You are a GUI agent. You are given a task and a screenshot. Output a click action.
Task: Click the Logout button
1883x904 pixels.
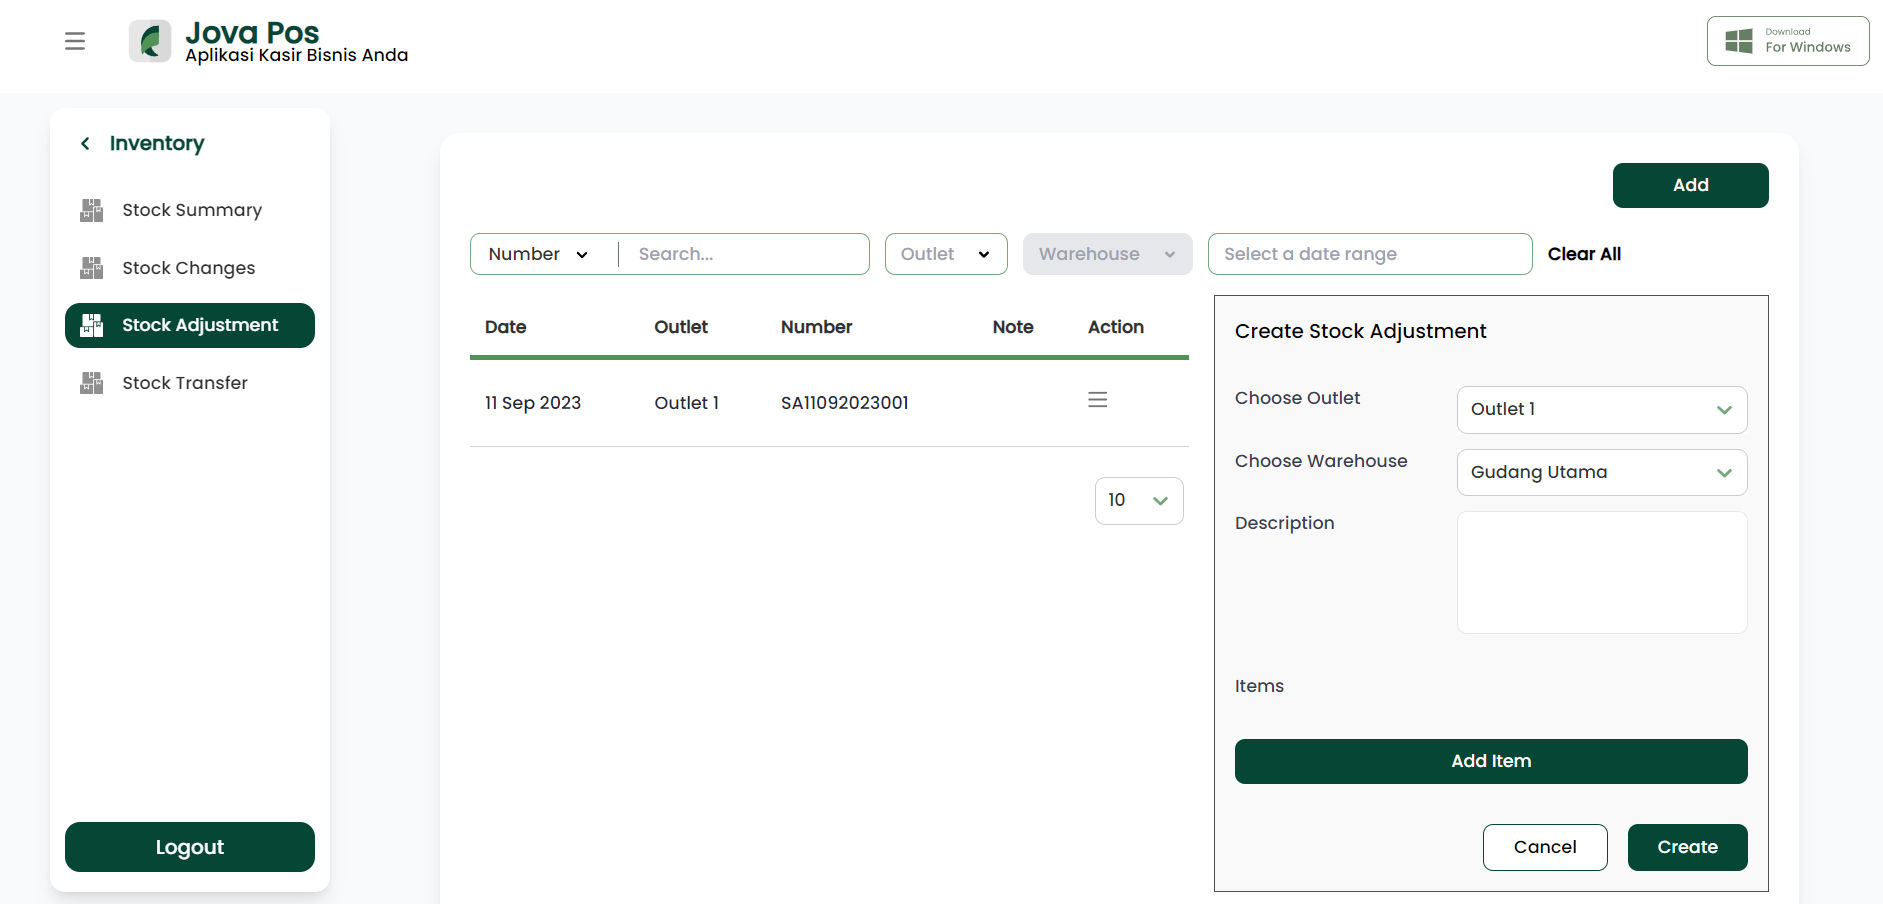(x=190, y=847)
